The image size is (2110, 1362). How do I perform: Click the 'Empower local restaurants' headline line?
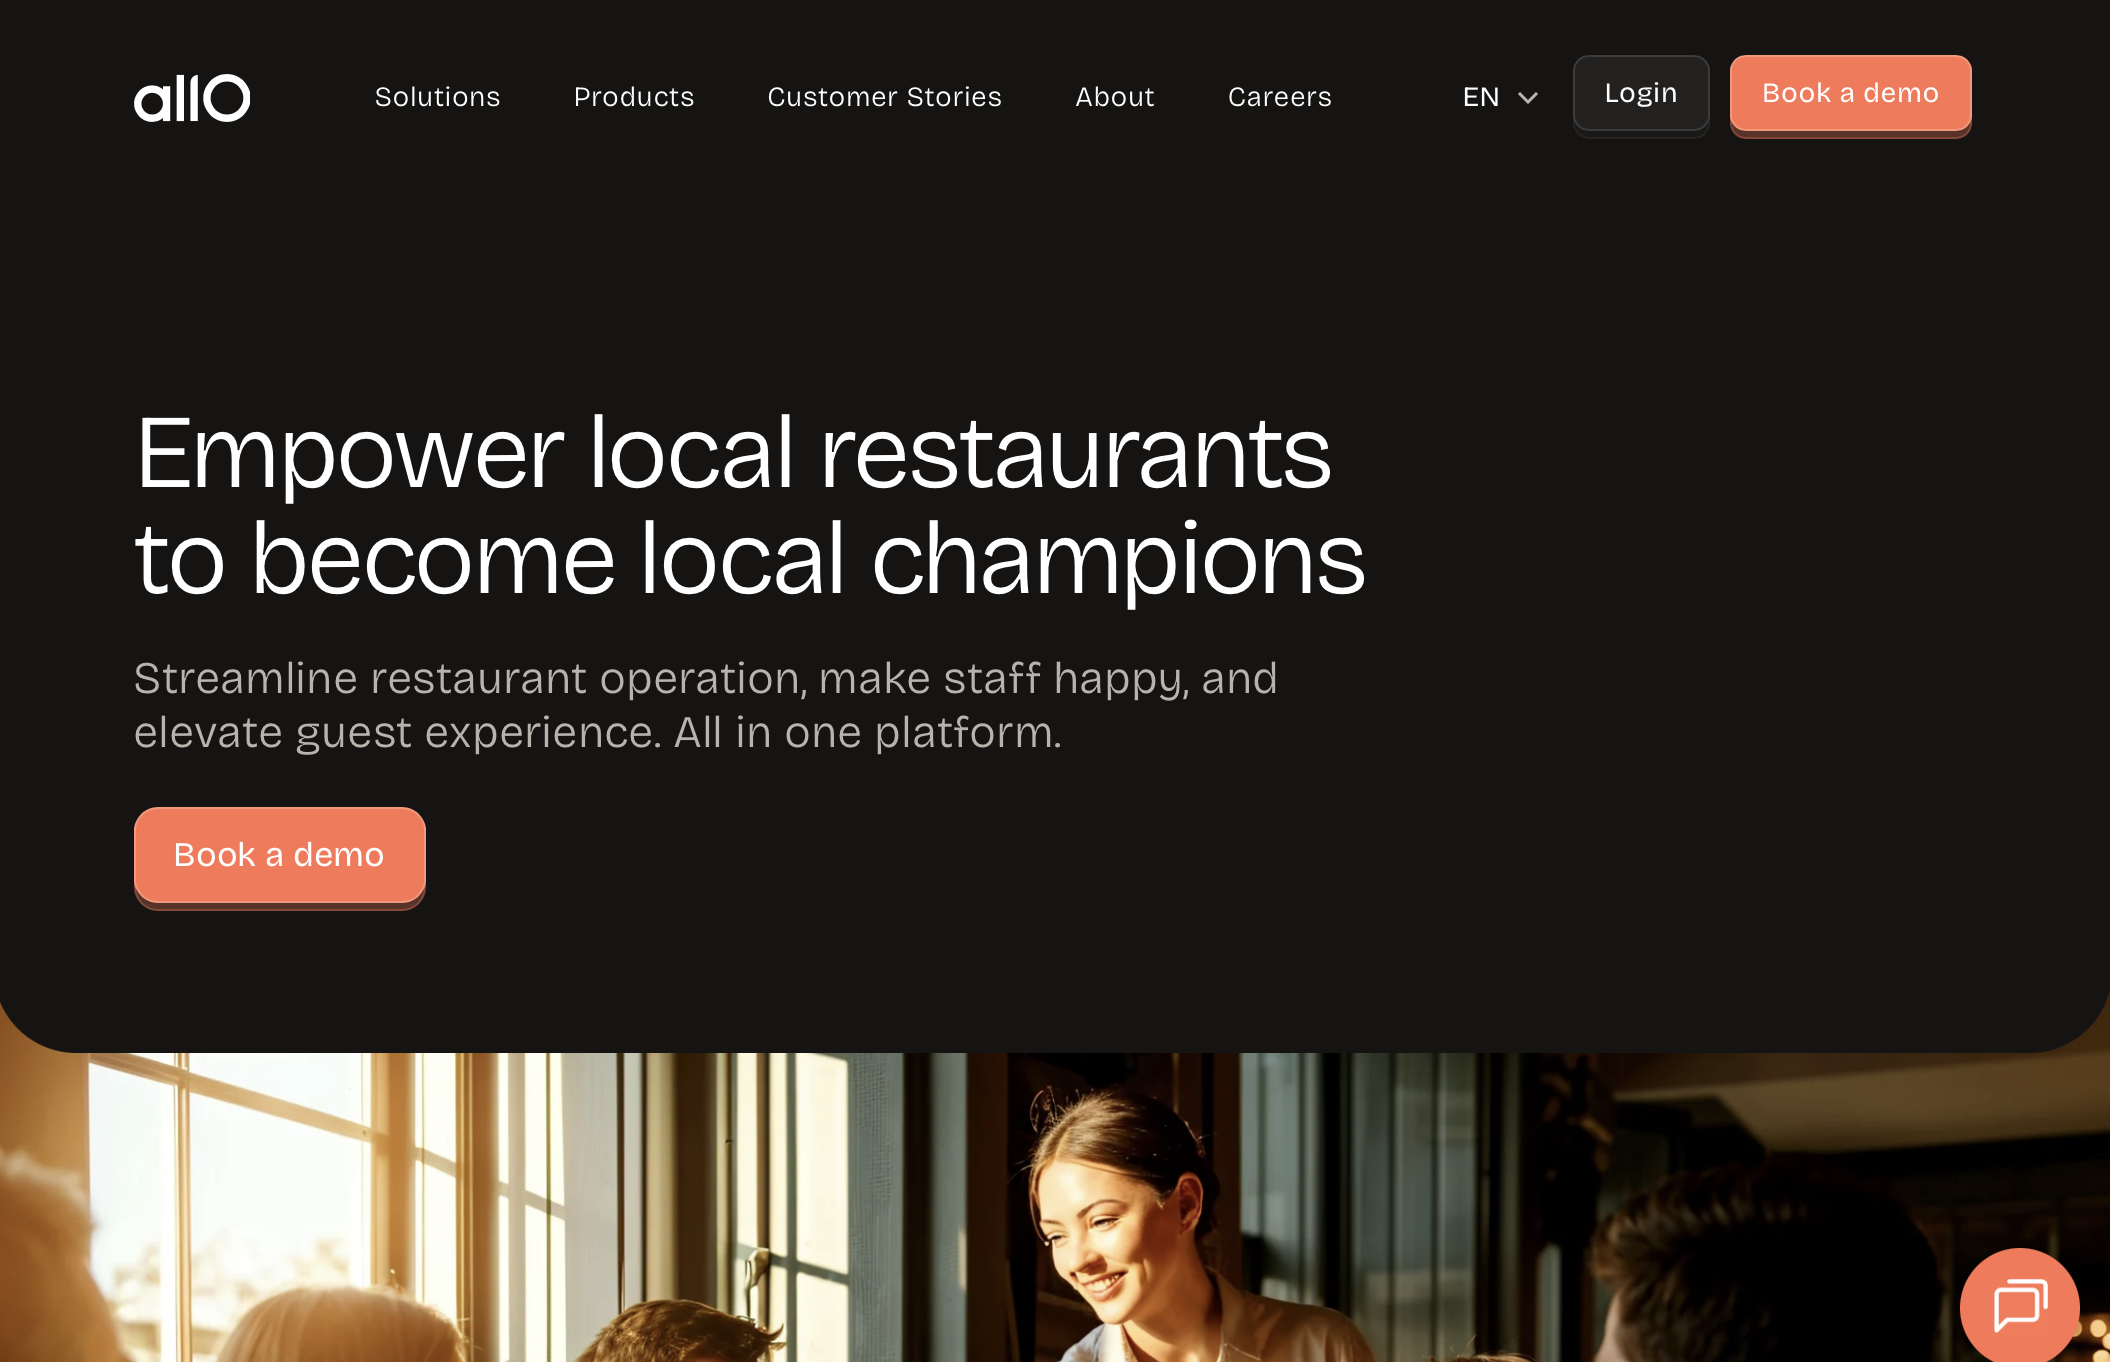(733, 454)
